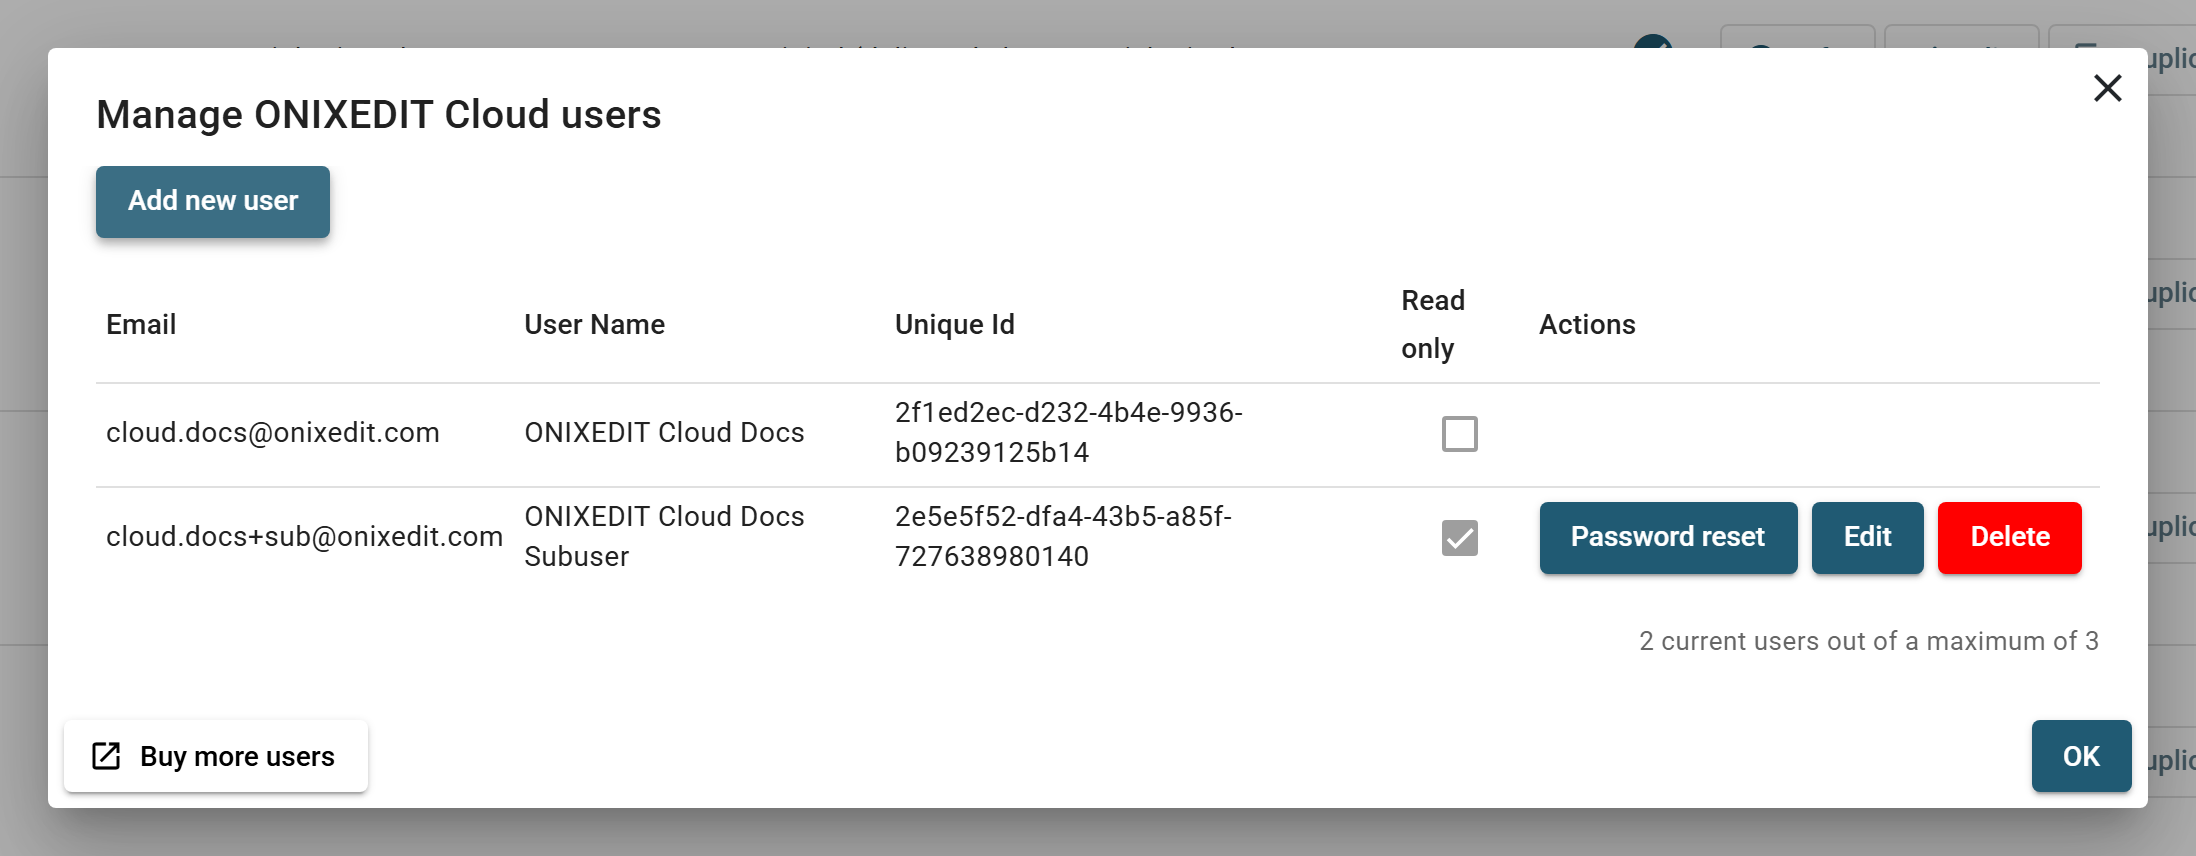Select the Unique Id column header
The image size is (2196, 856).
[x=954, y=324]
